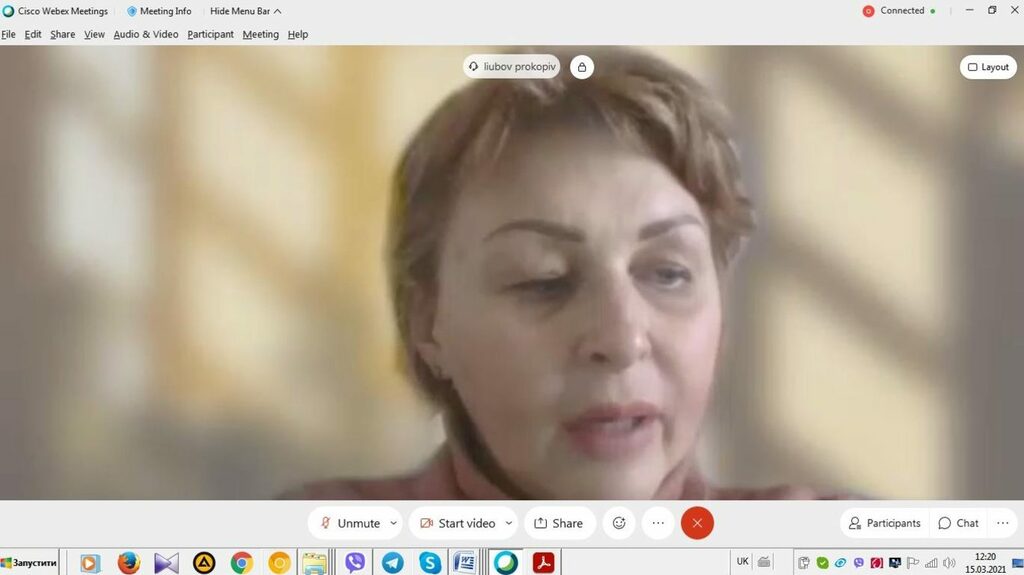Unmute the microphone
1024x575 pixels.
pyautogui.click(x=349, y=523)
